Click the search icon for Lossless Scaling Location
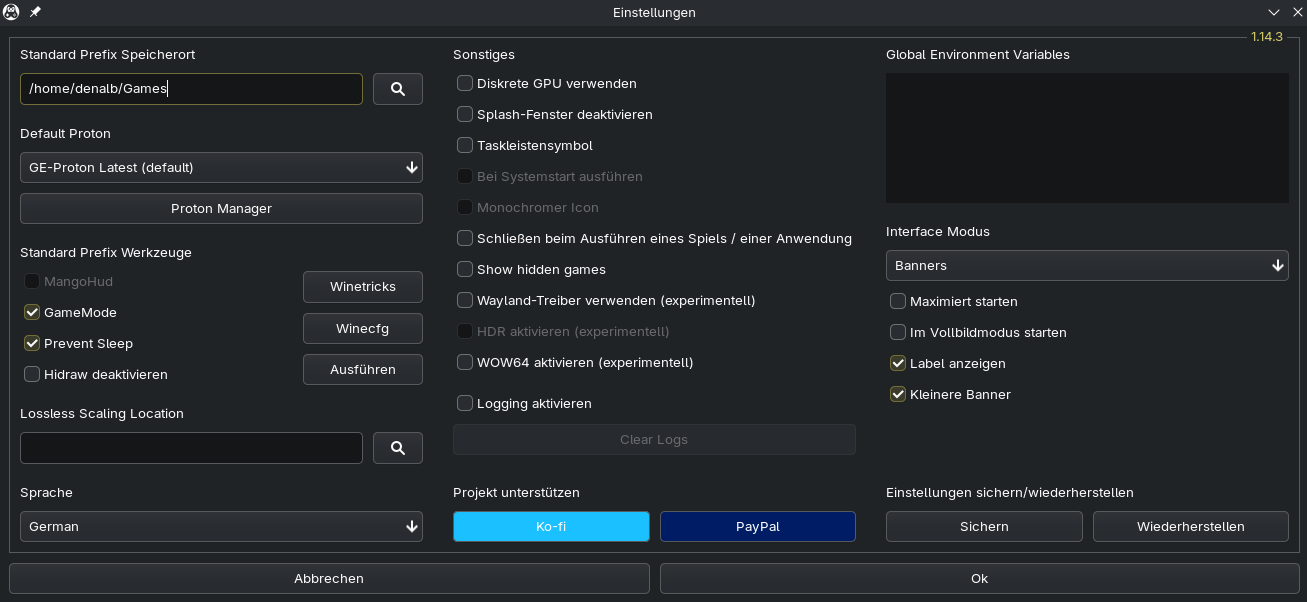The height and width of the screenshot is (602, 1307). pos(397,448)
